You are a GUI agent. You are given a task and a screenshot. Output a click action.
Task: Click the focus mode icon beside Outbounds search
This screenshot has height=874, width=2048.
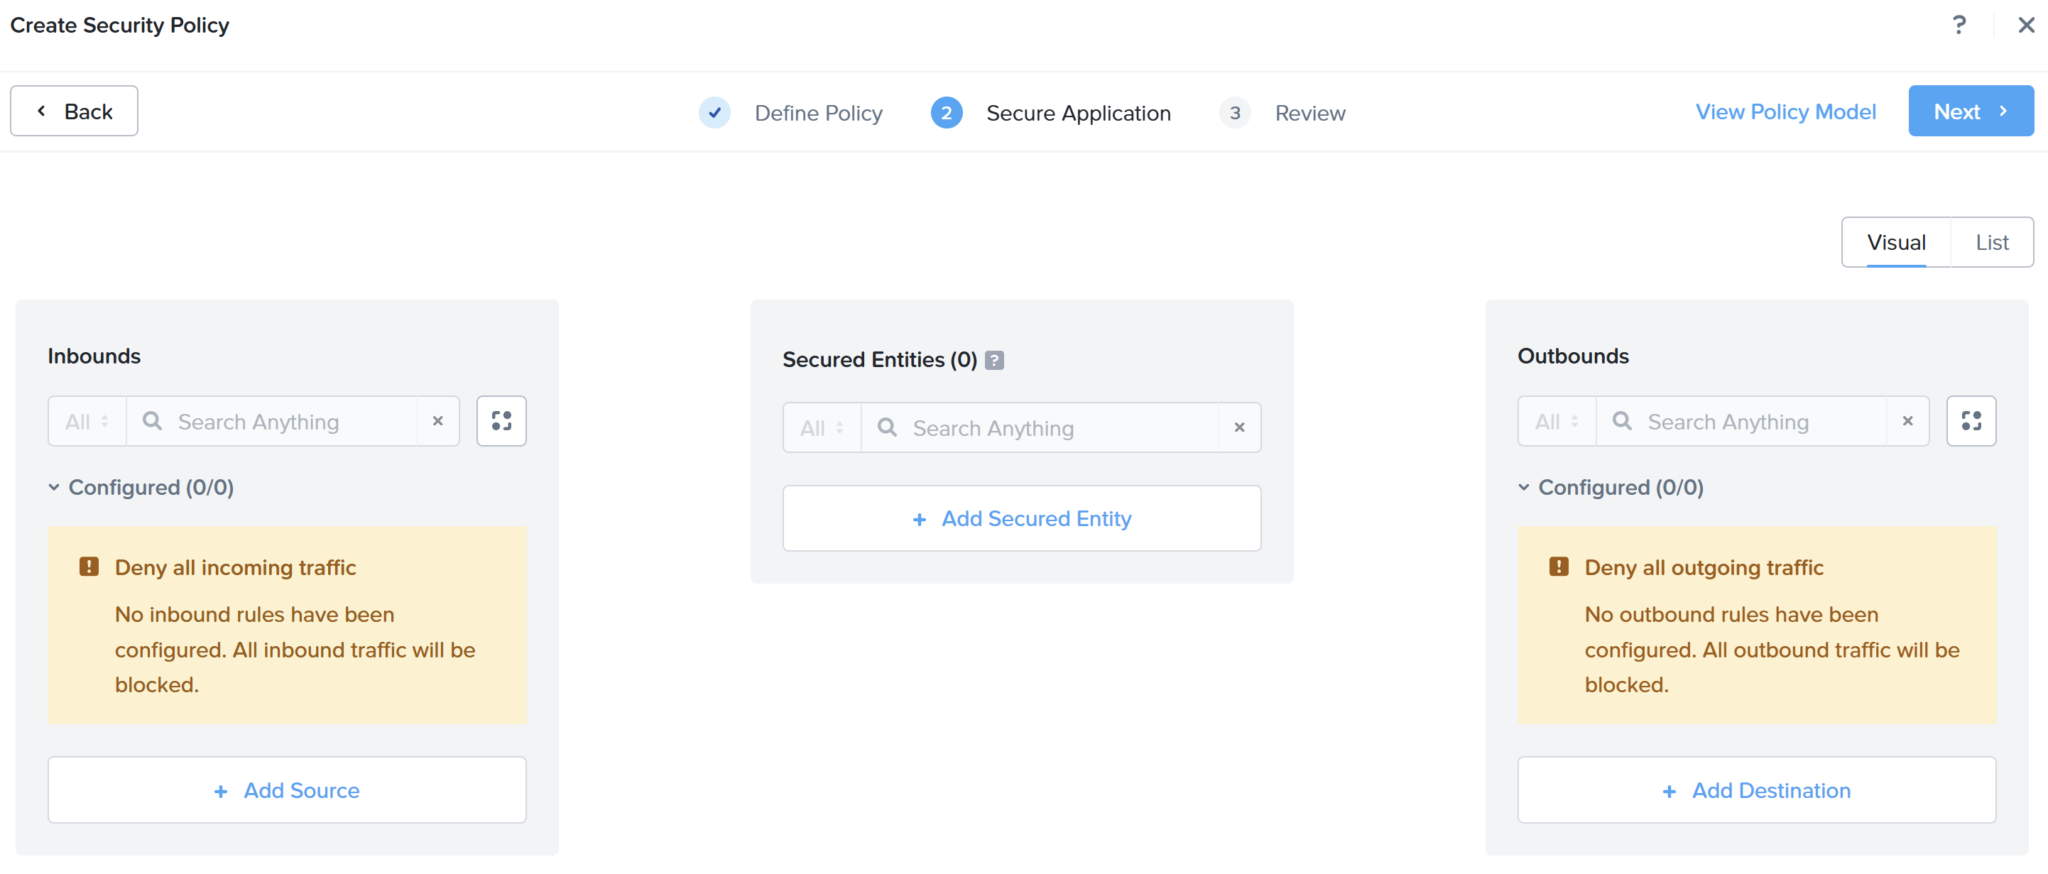click(1971, 421)
